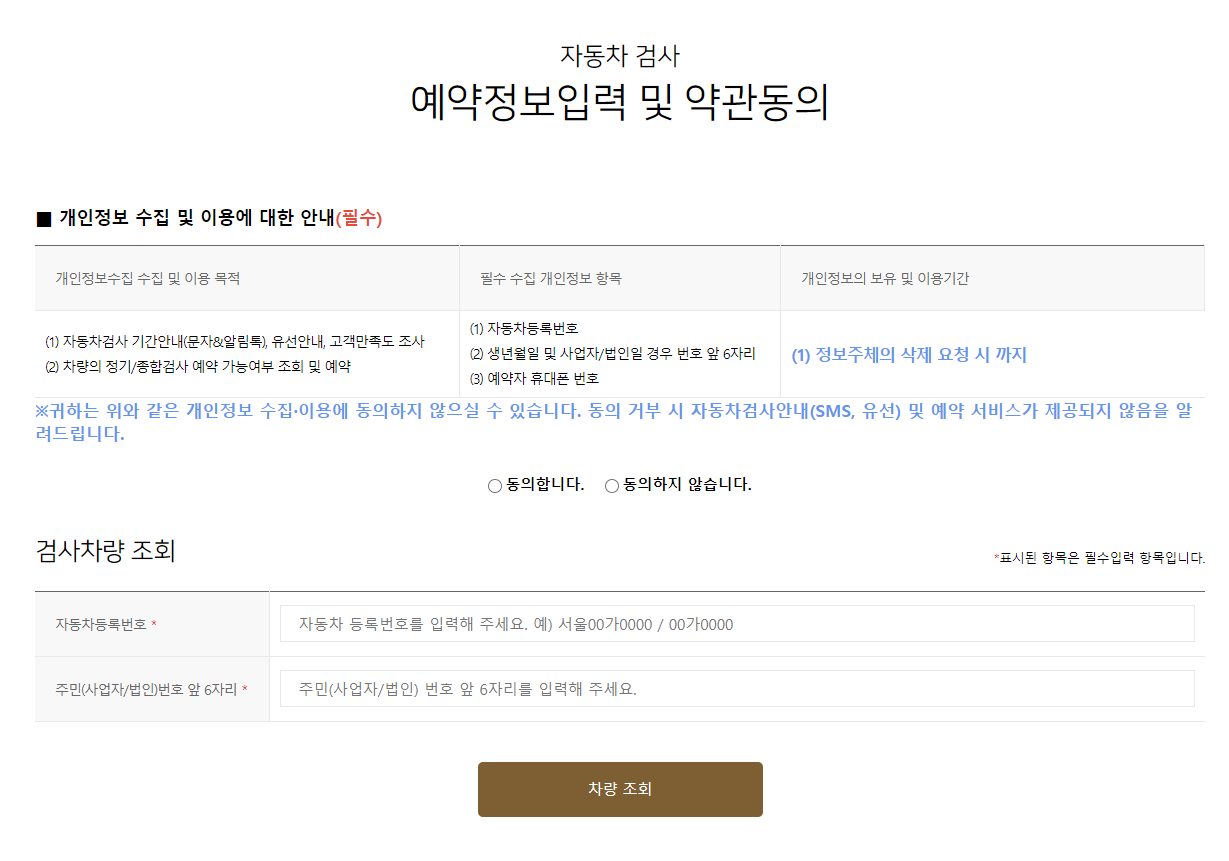
Task: Select the '동의하지 않습니다' radio button
Action: tap(610, 485)
